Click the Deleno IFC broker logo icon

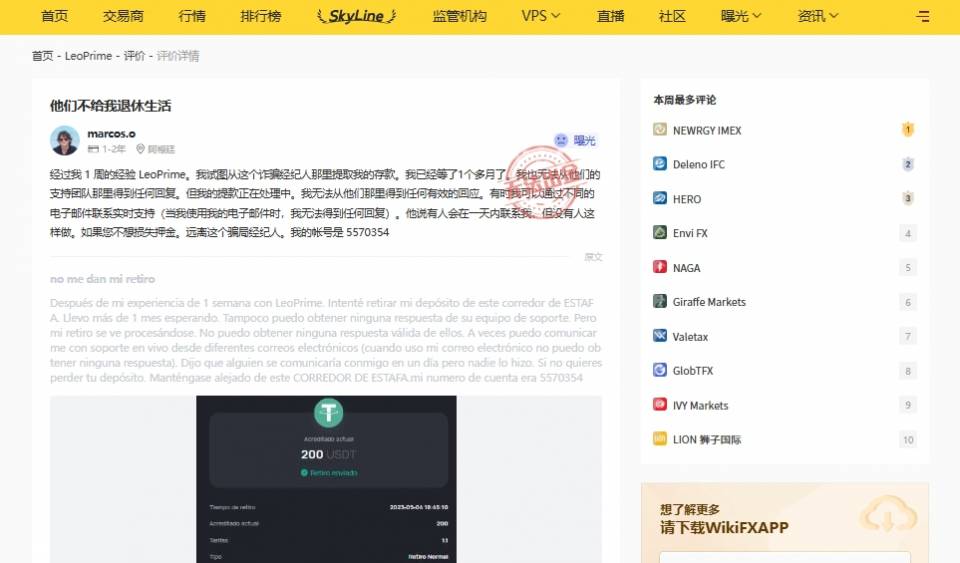659,164
